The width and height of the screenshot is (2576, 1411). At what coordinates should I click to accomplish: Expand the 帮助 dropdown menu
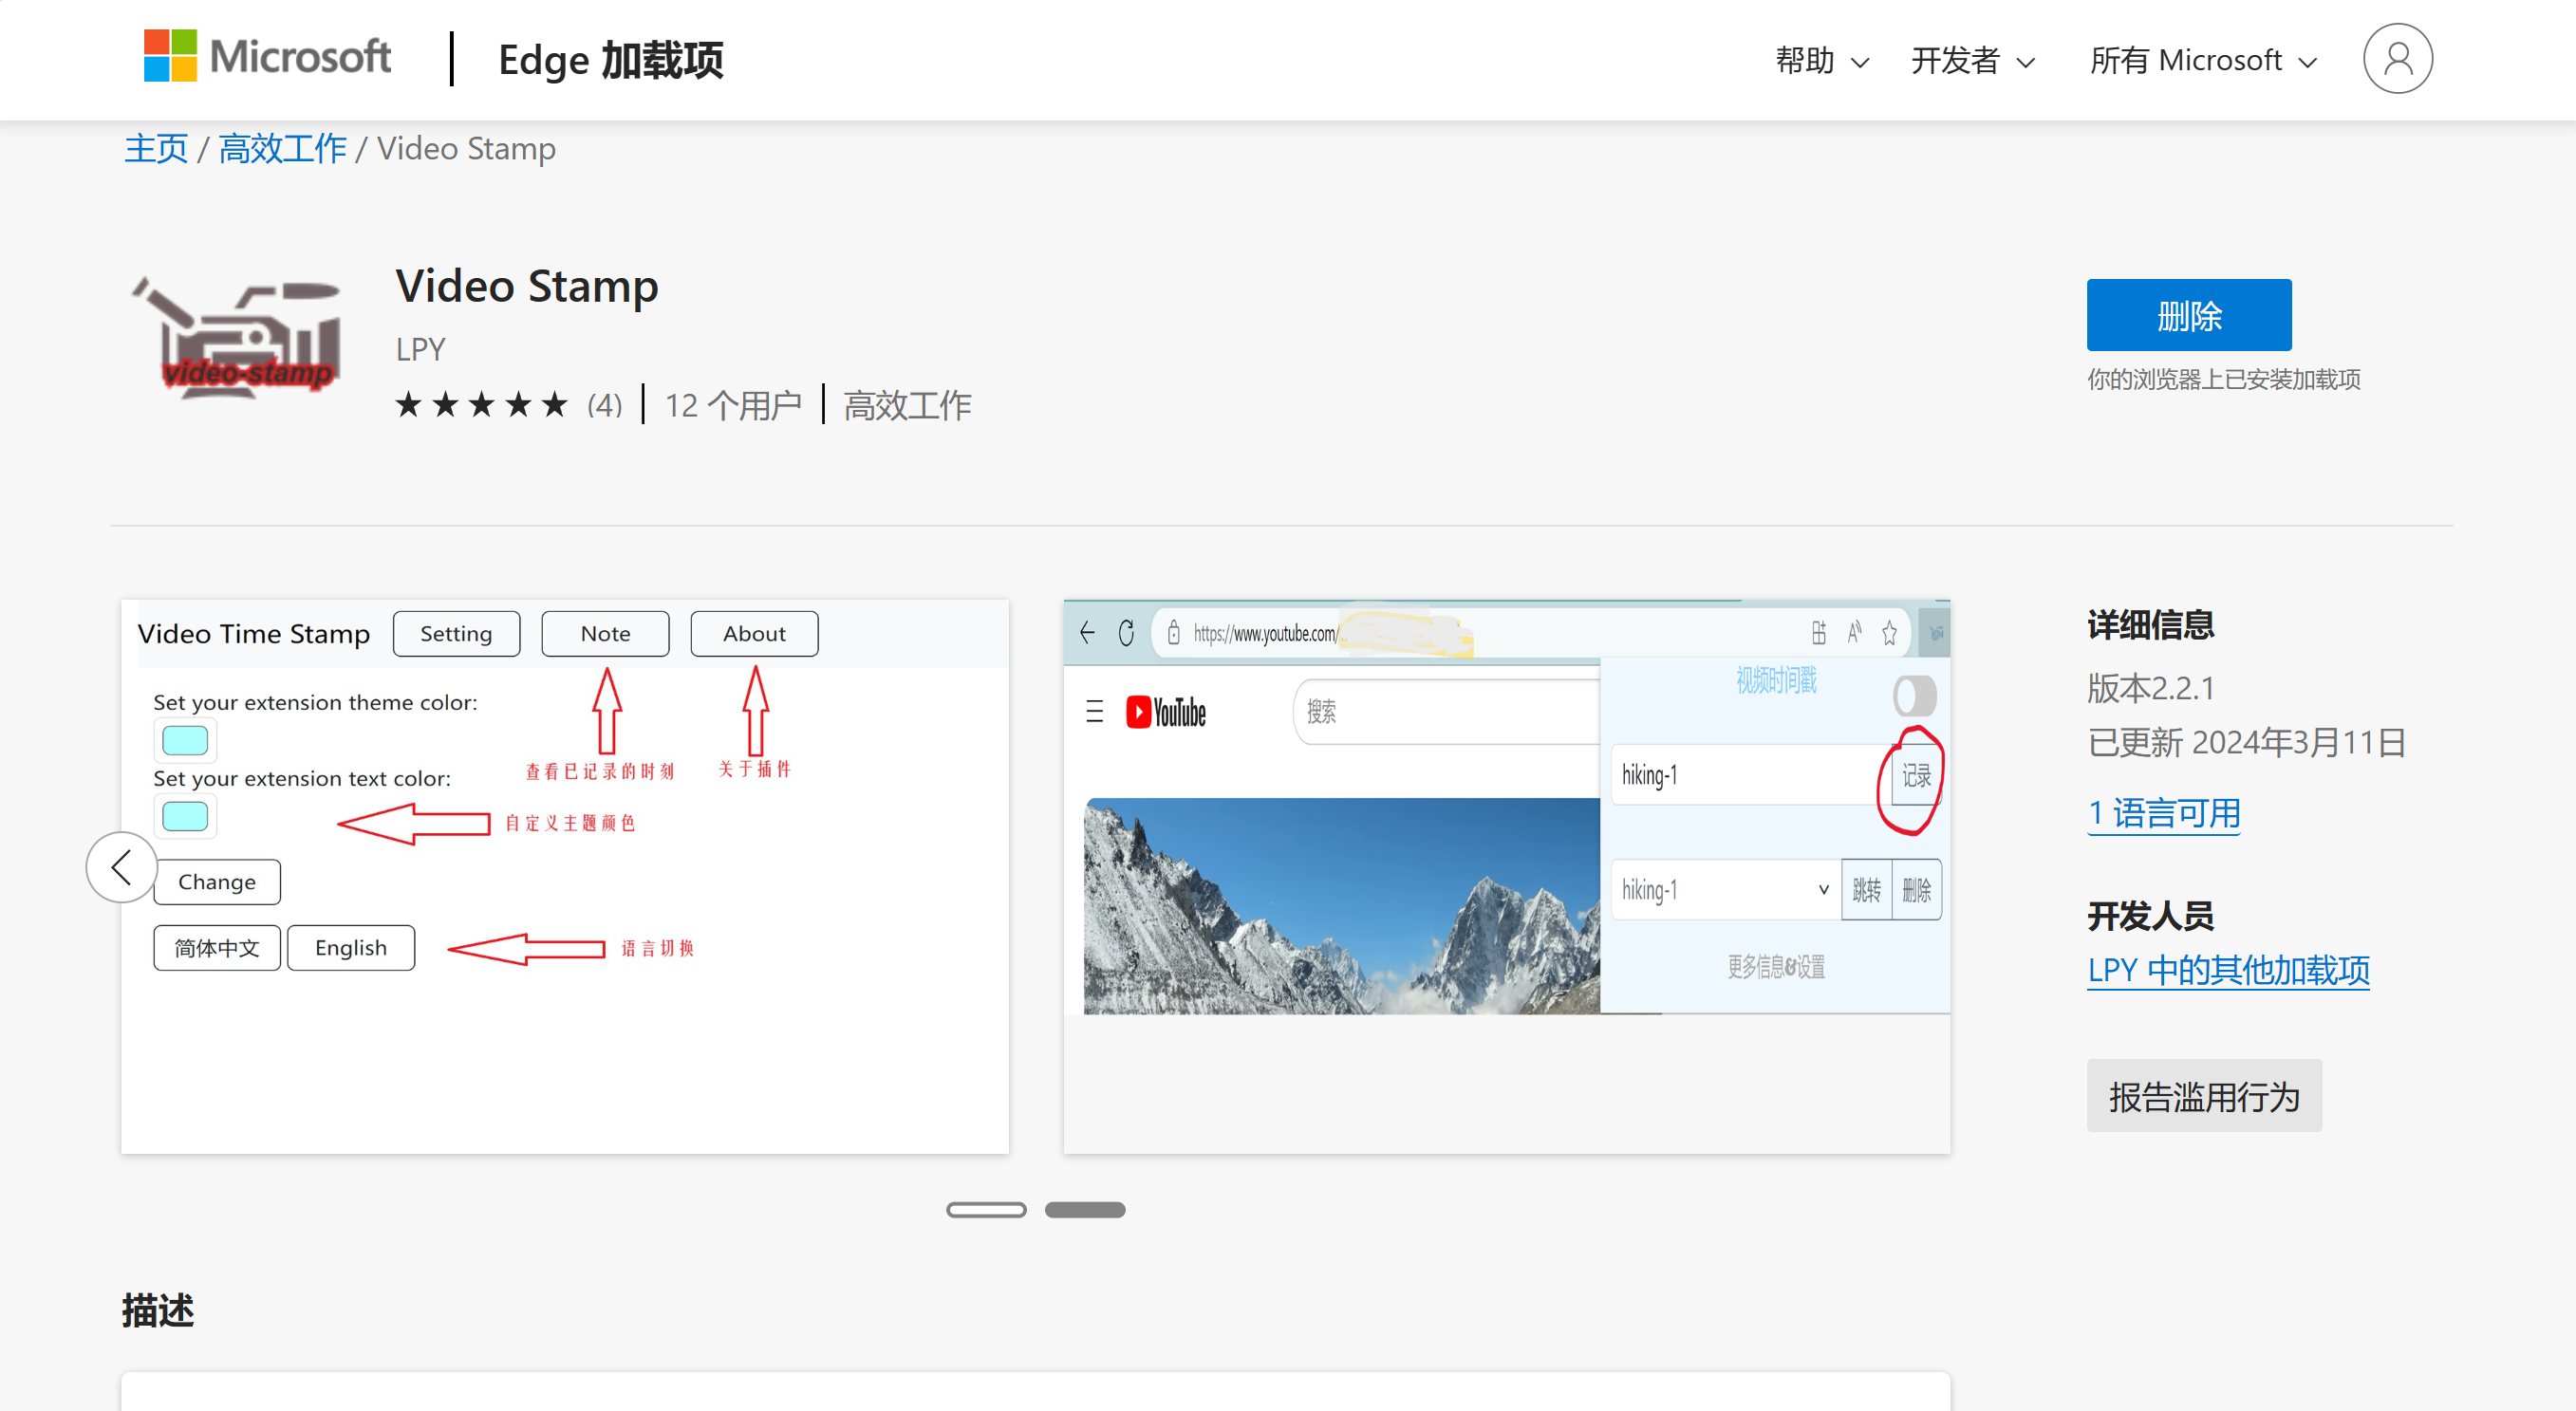click(1821, 61)
